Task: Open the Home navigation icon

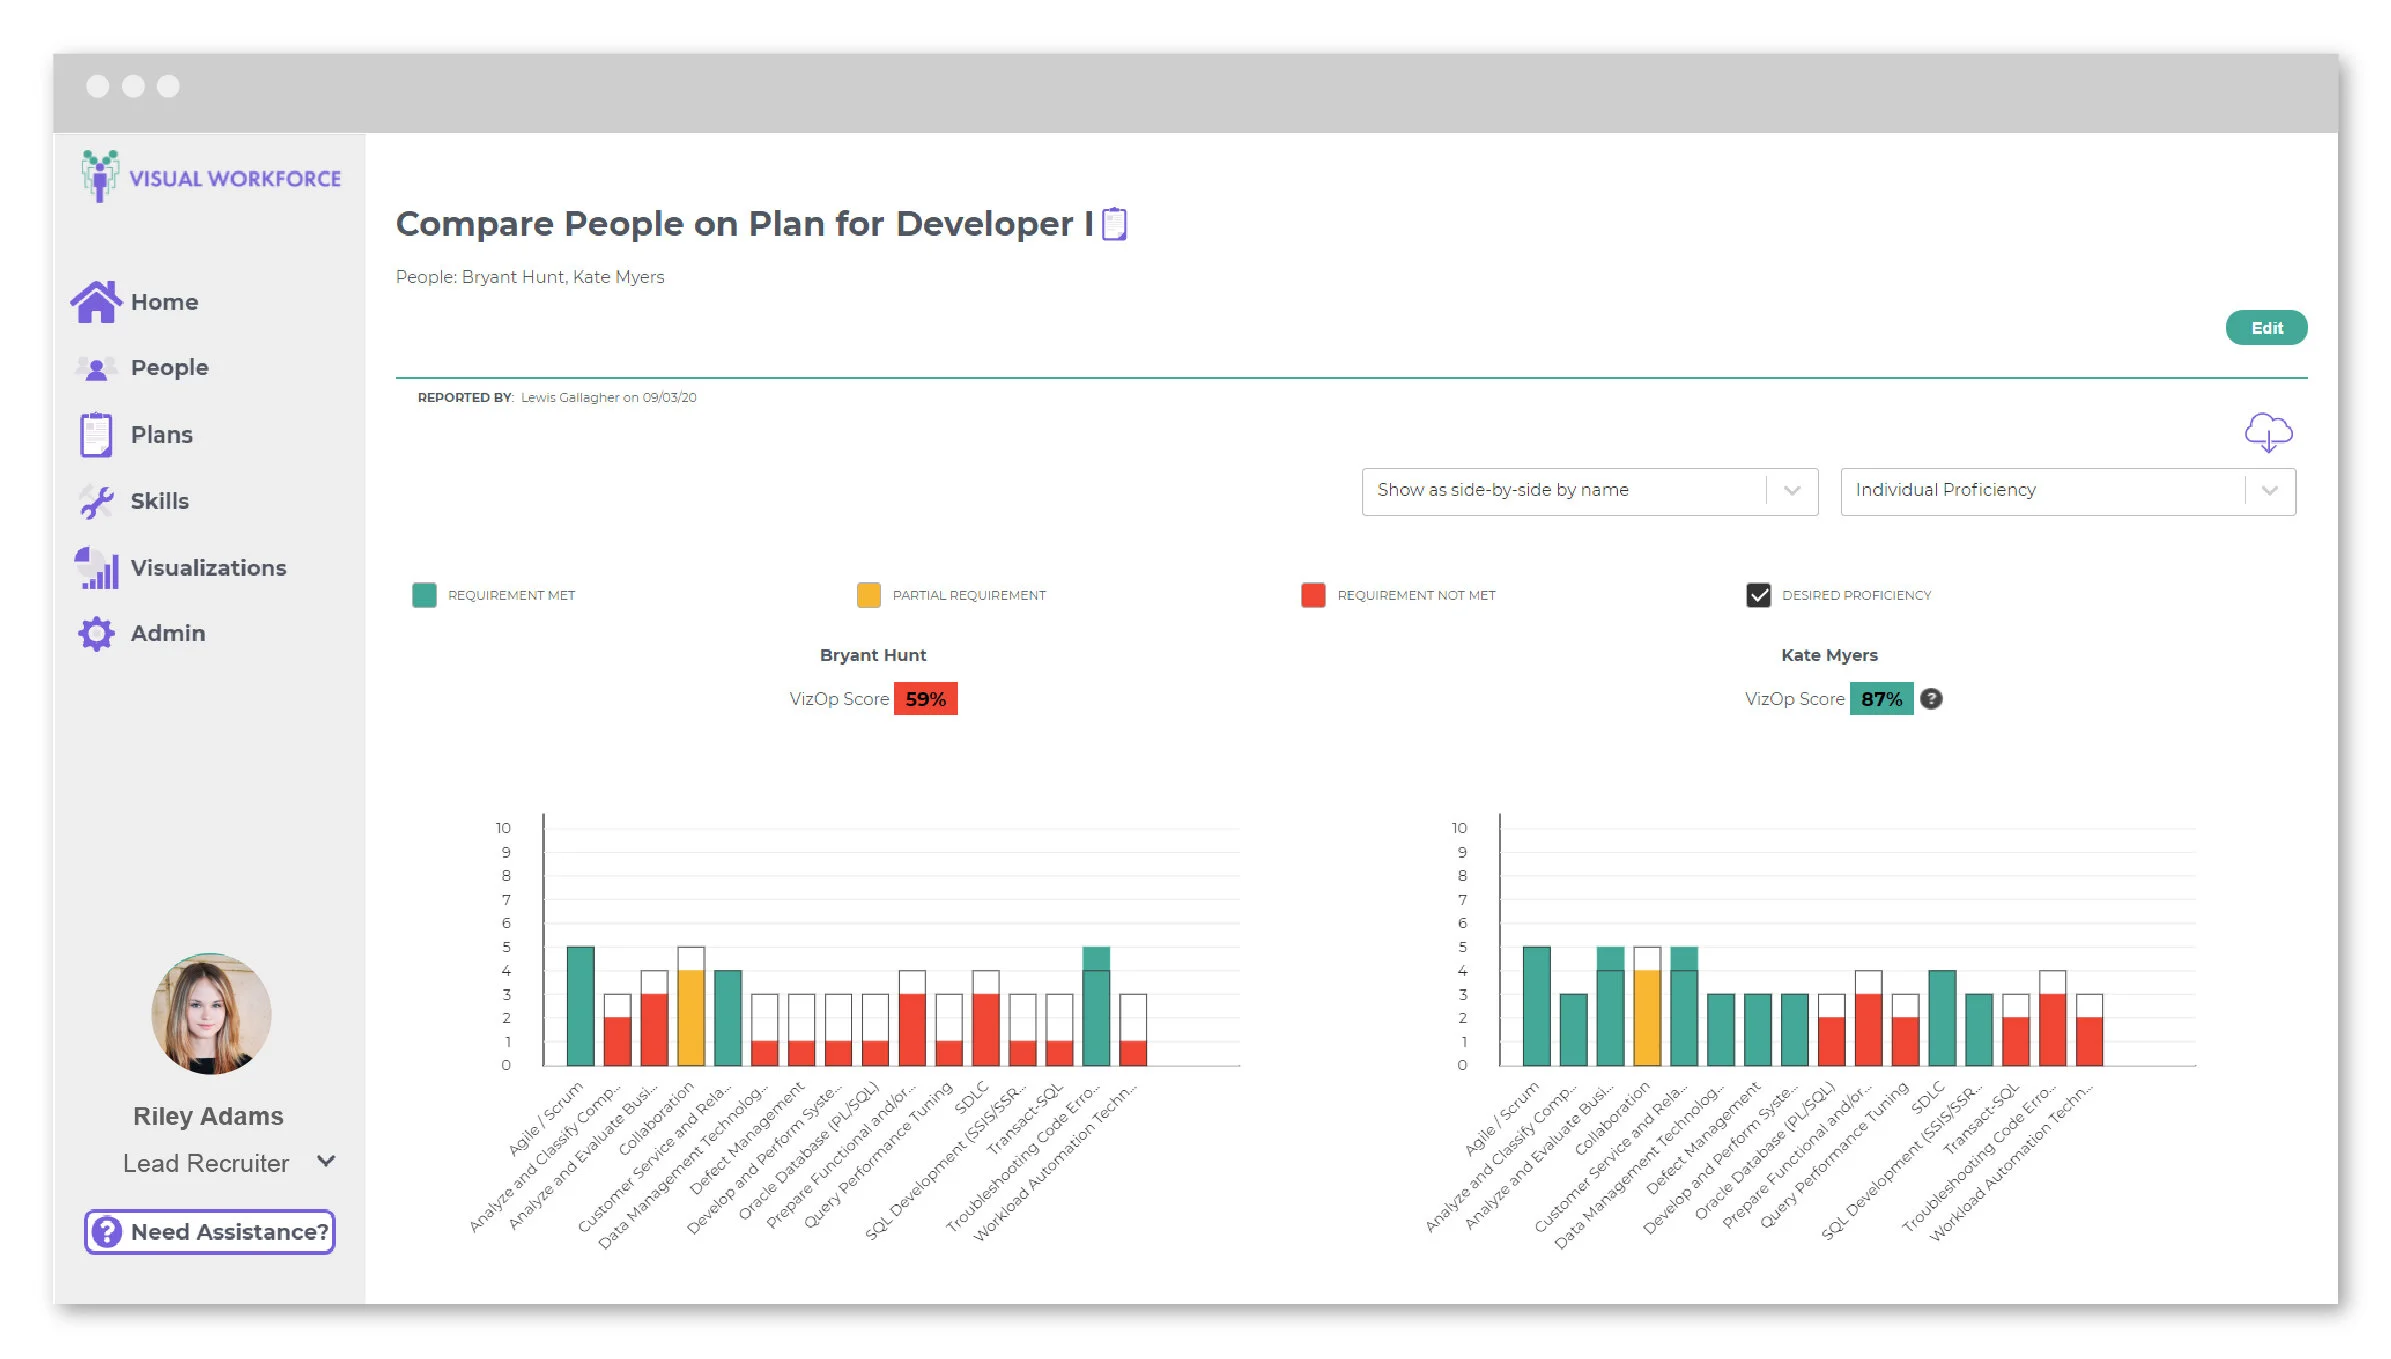Action: [95, 301]
